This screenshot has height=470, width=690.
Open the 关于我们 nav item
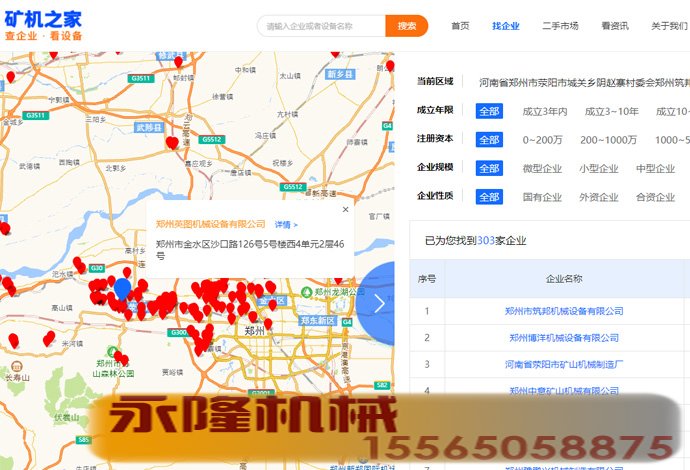point(669,26)
